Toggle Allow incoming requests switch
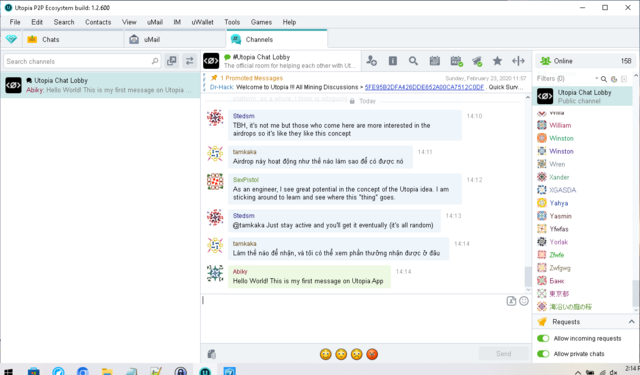 coord(543,338)
